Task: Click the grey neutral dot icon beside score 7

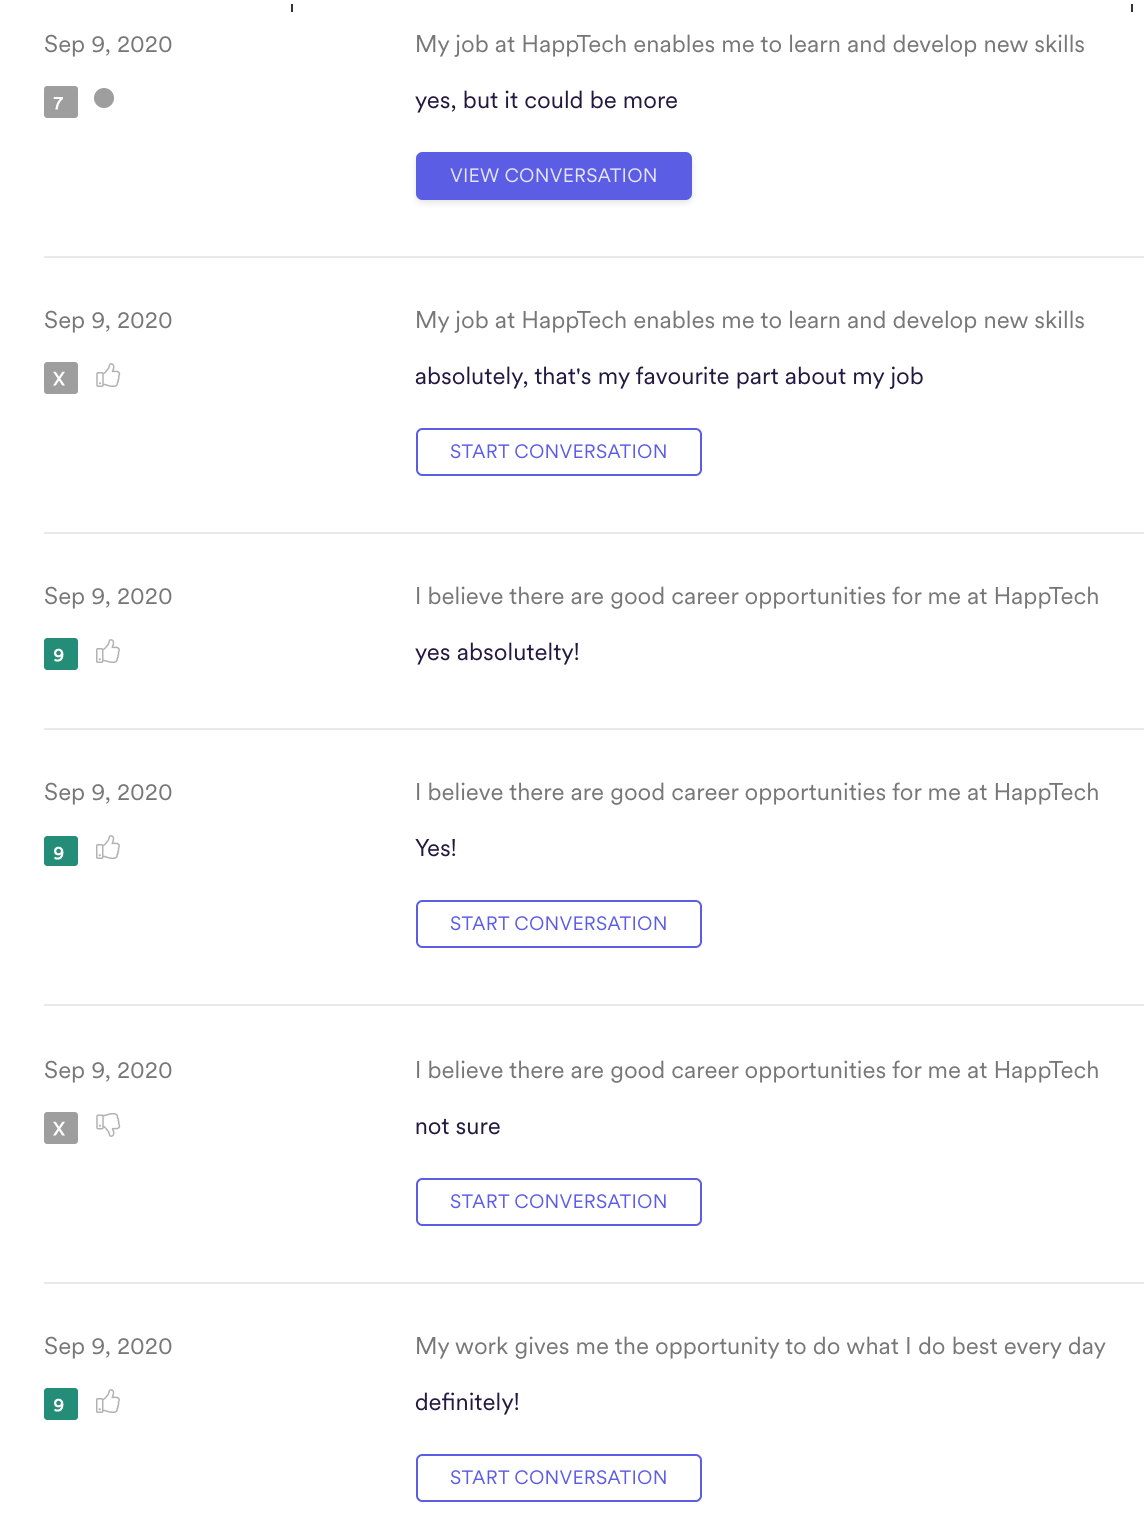Action: [104, 98]
